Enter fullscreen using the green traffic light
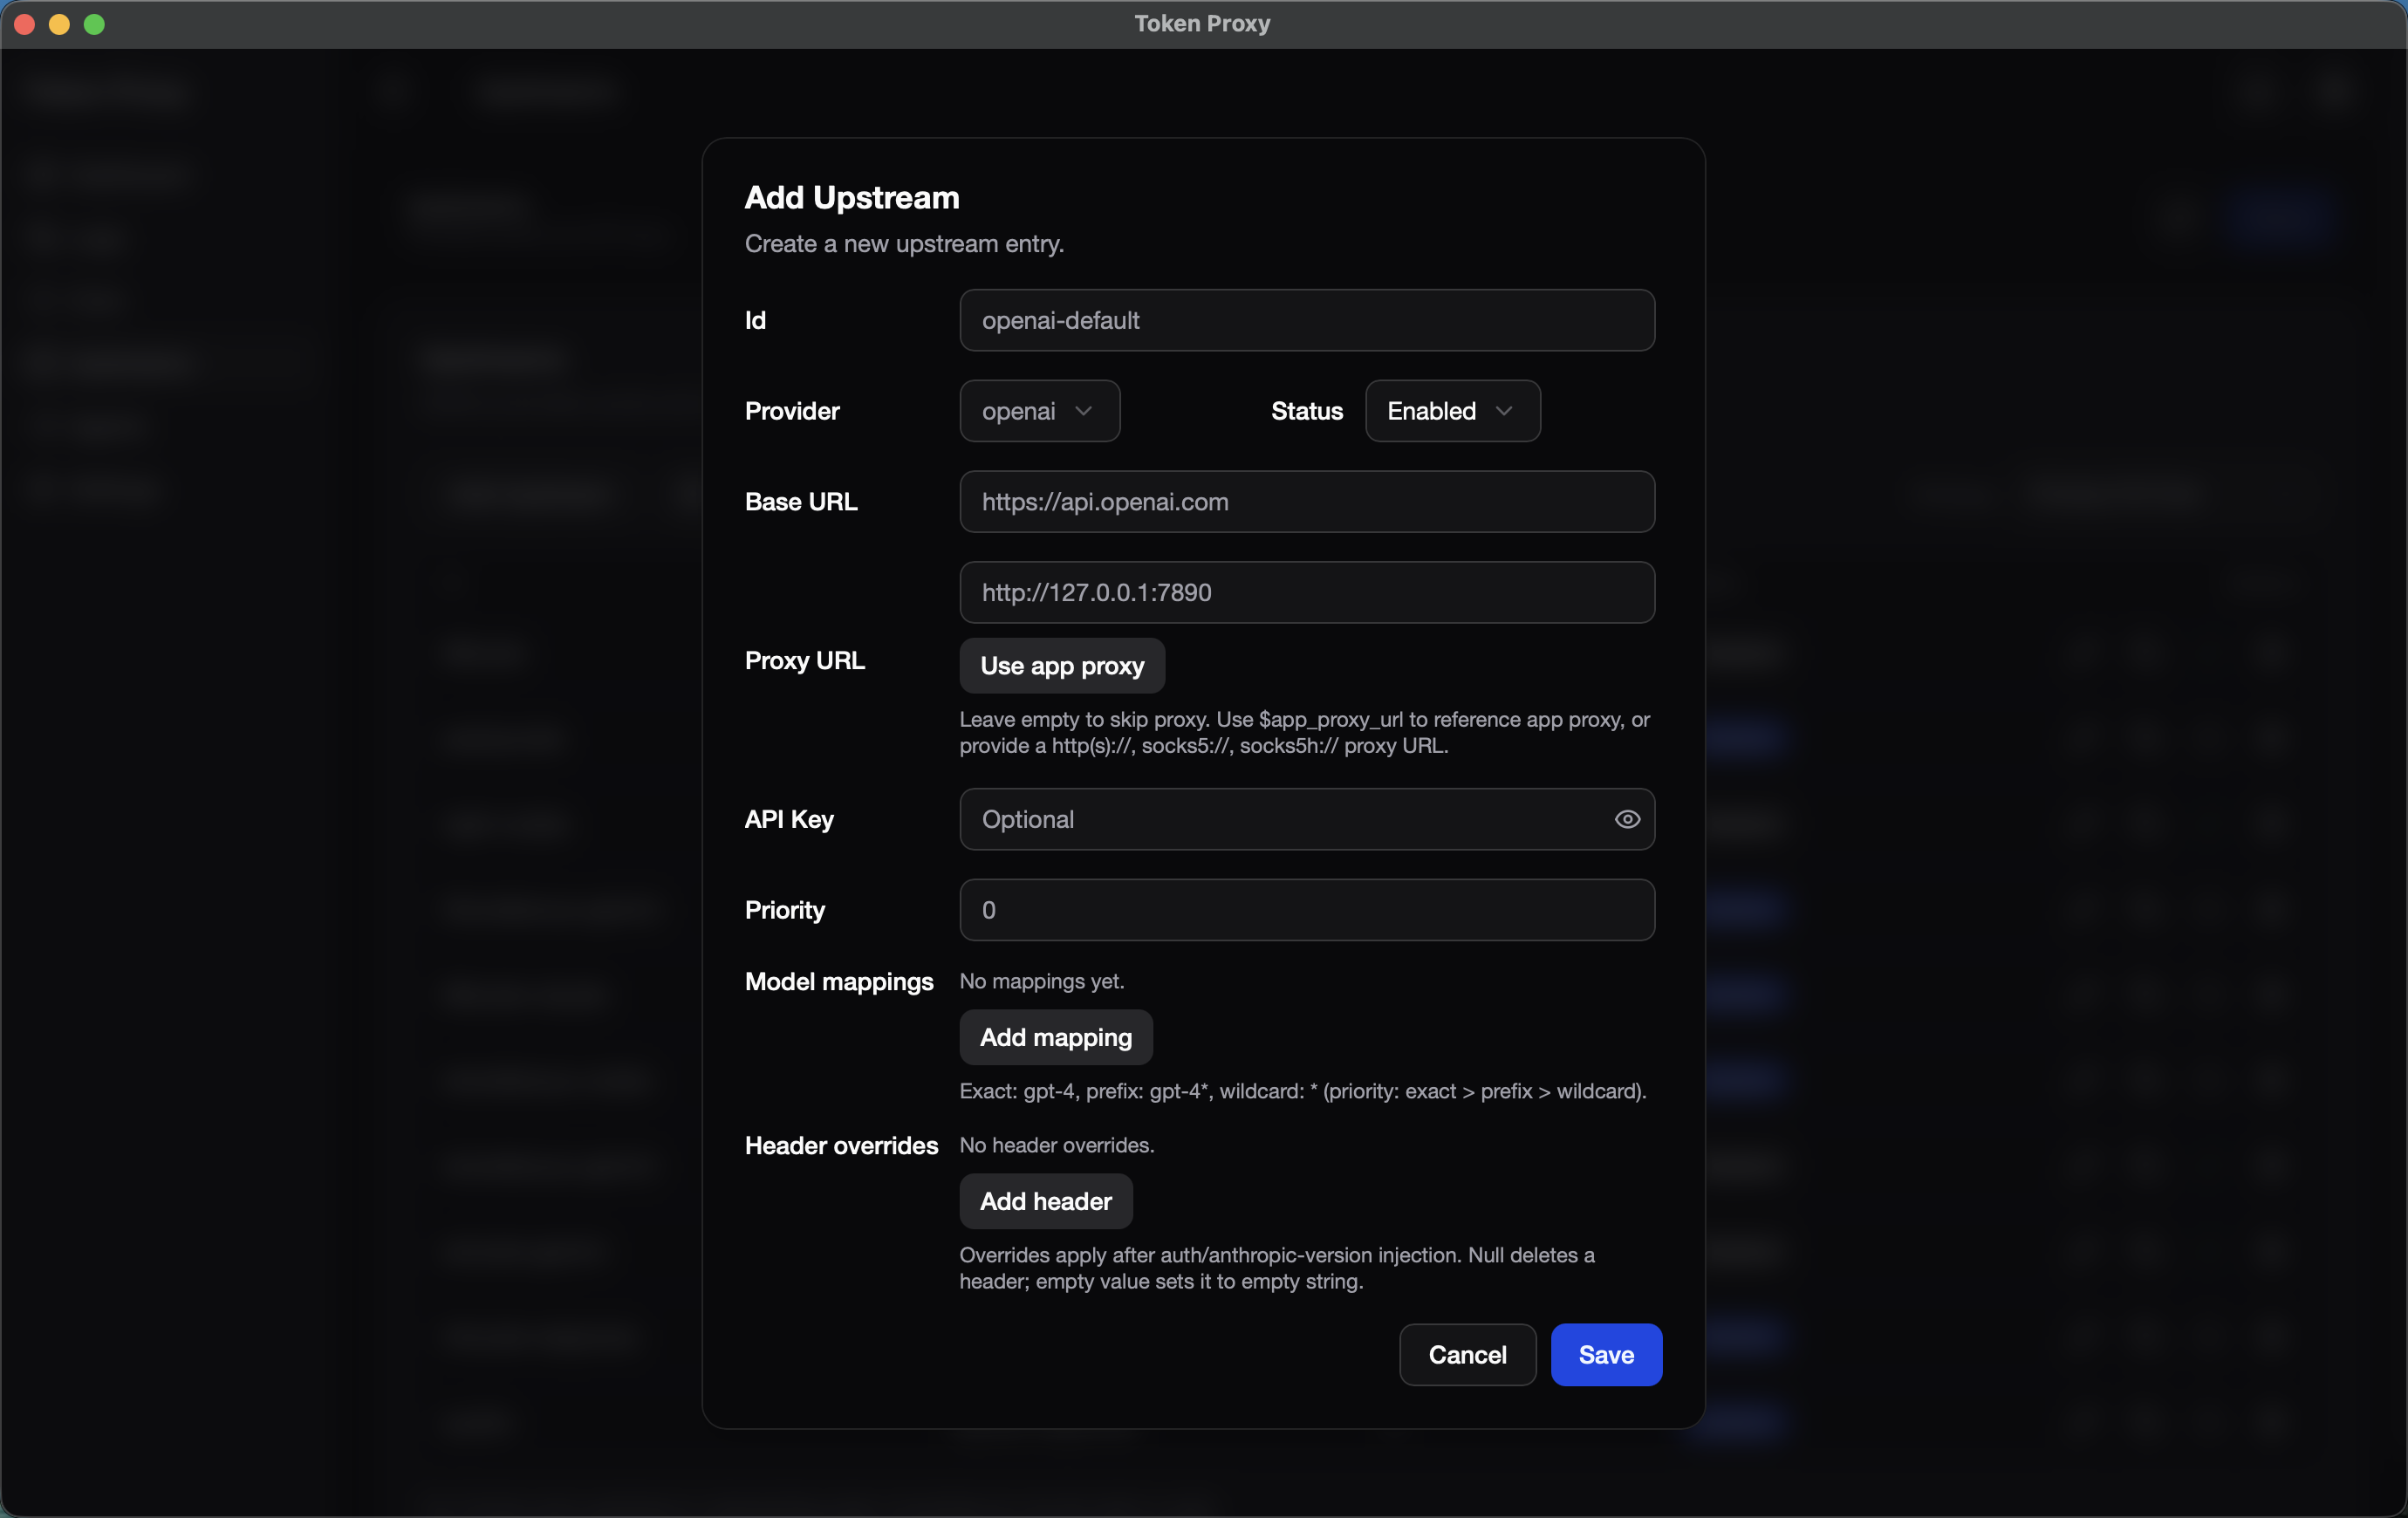The height and width of the screenshot is (1518, 2408). coord(94,24)
